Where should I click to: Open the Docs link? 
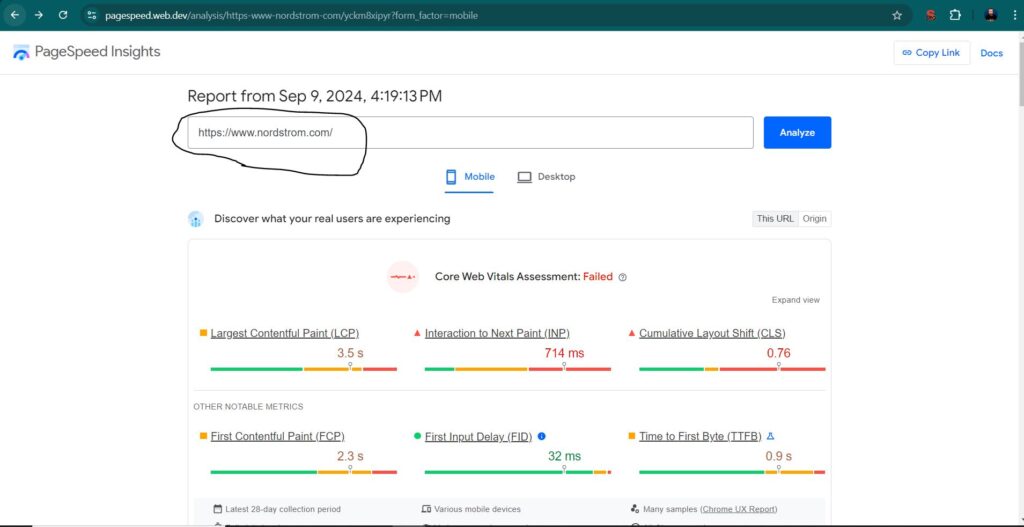coord(991,53)
